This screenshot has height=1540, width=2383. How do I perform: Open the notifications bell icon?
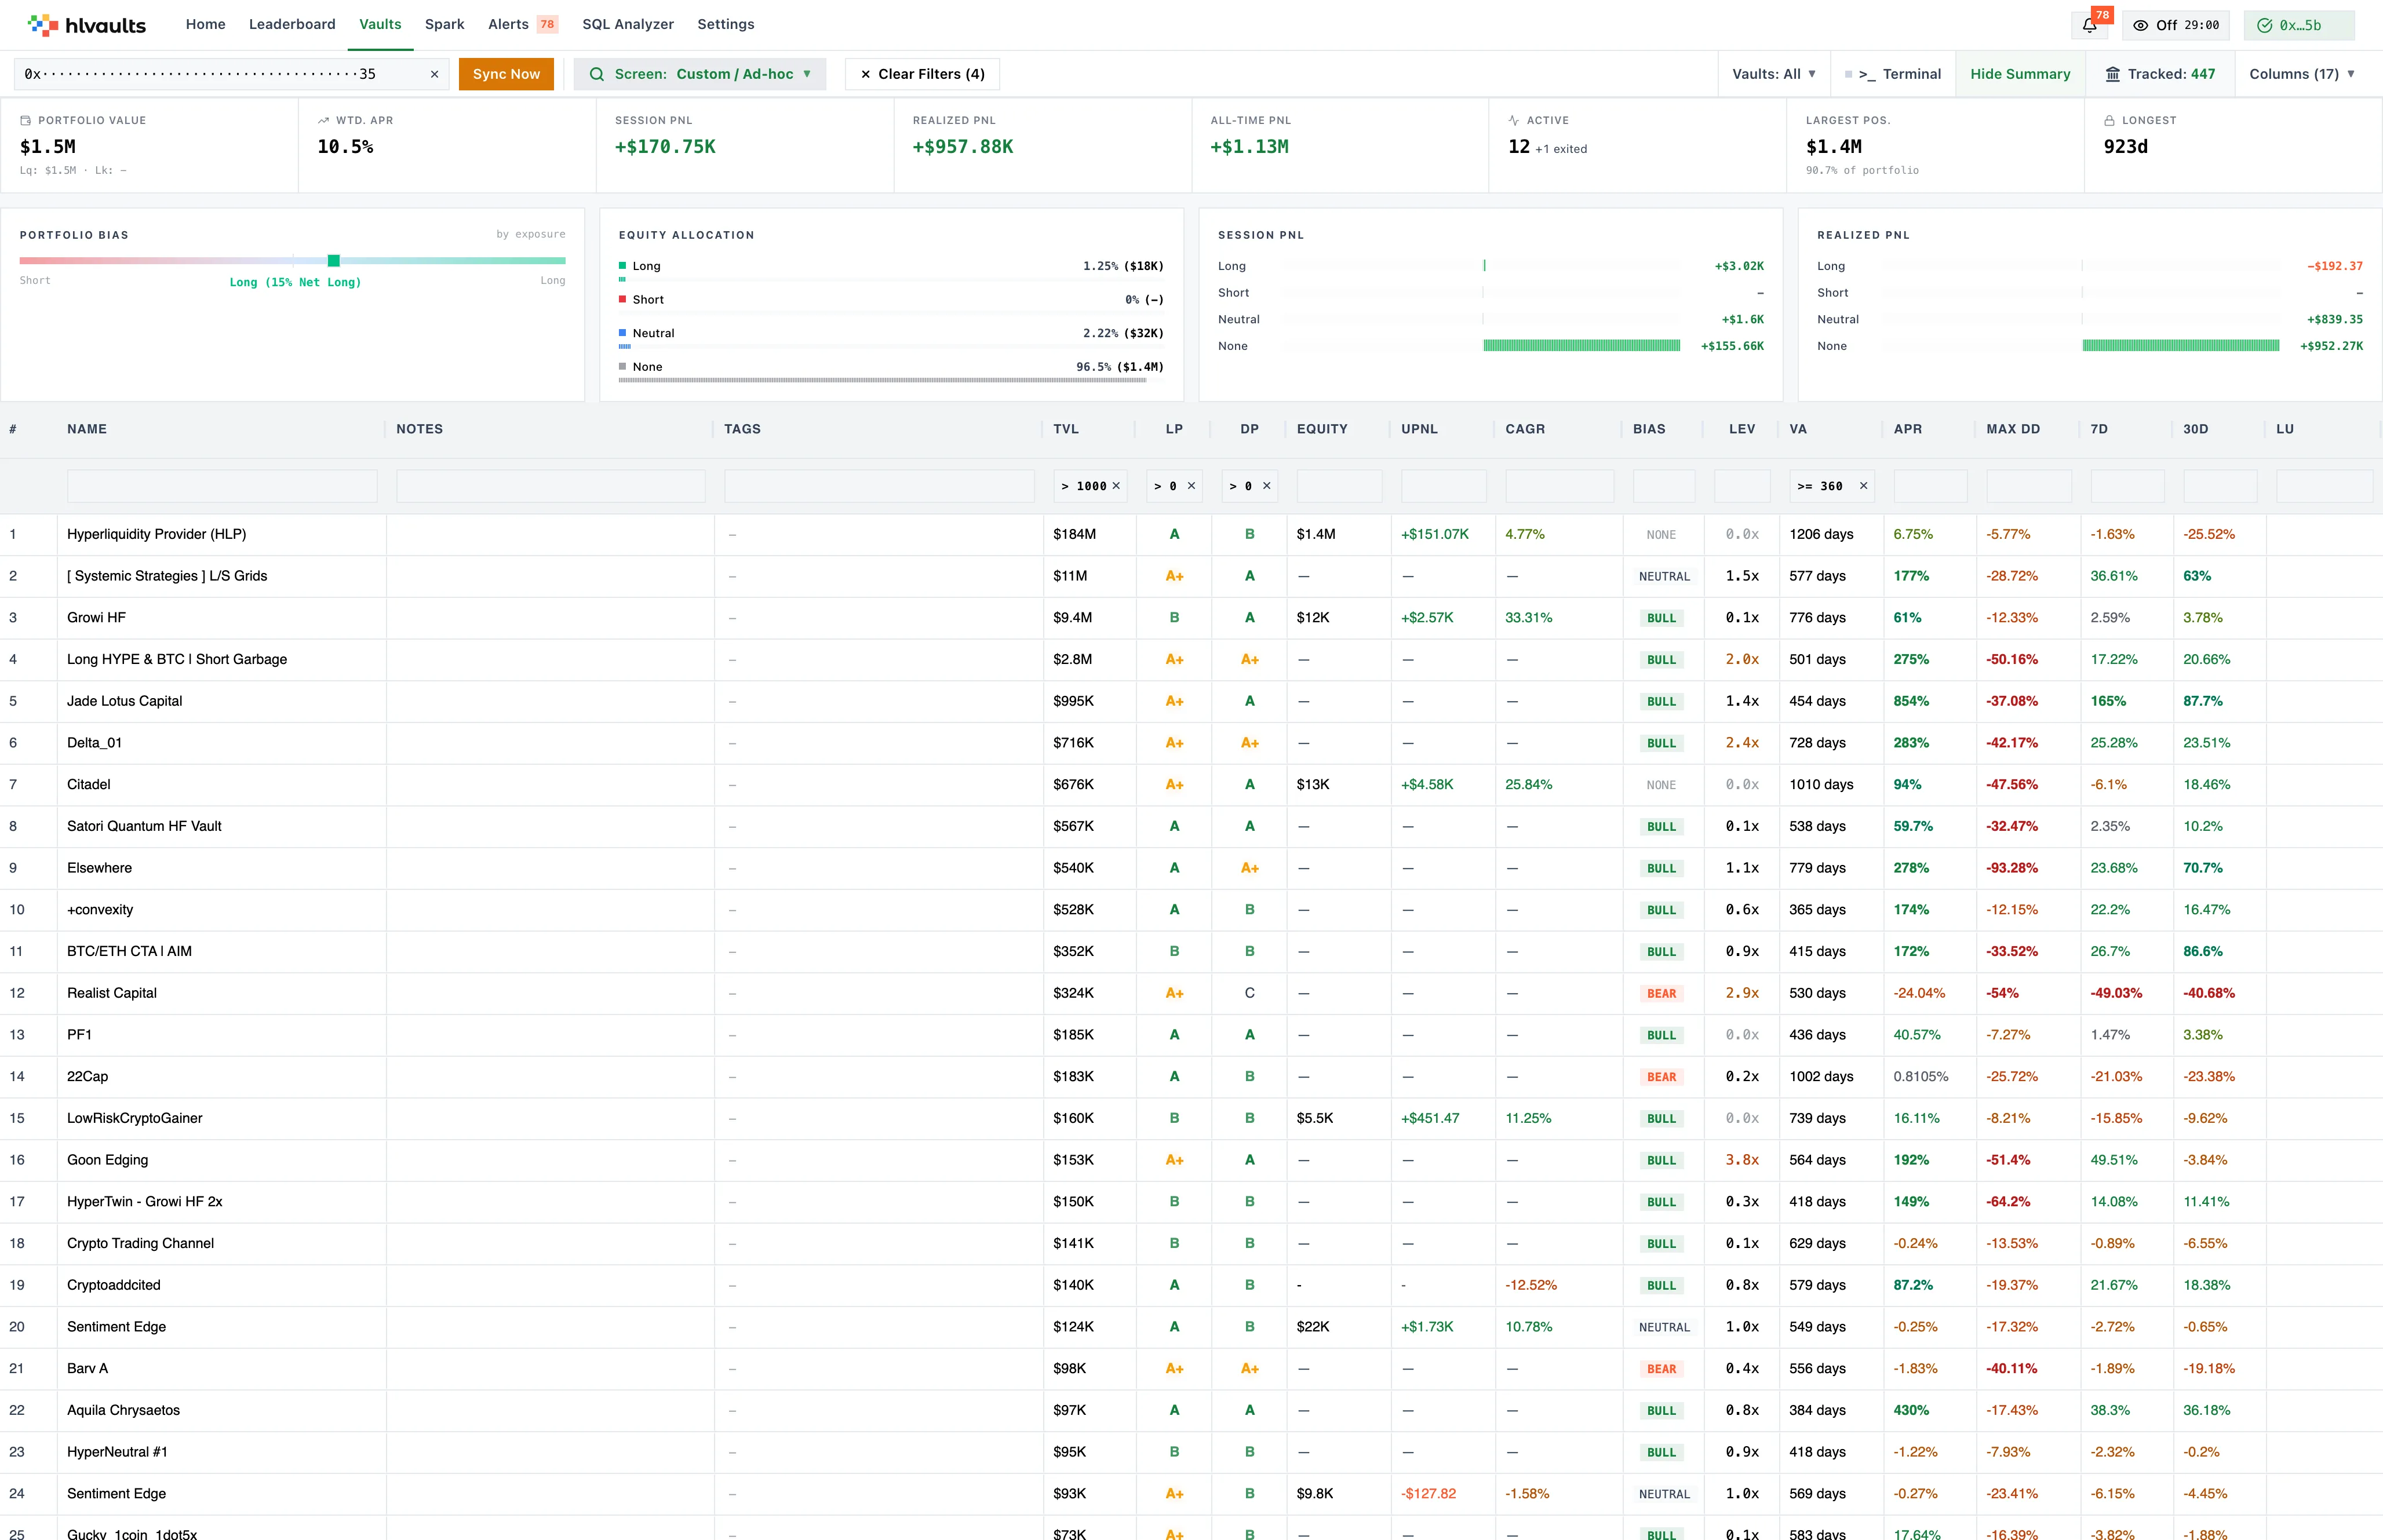(x=2089, y=25)
